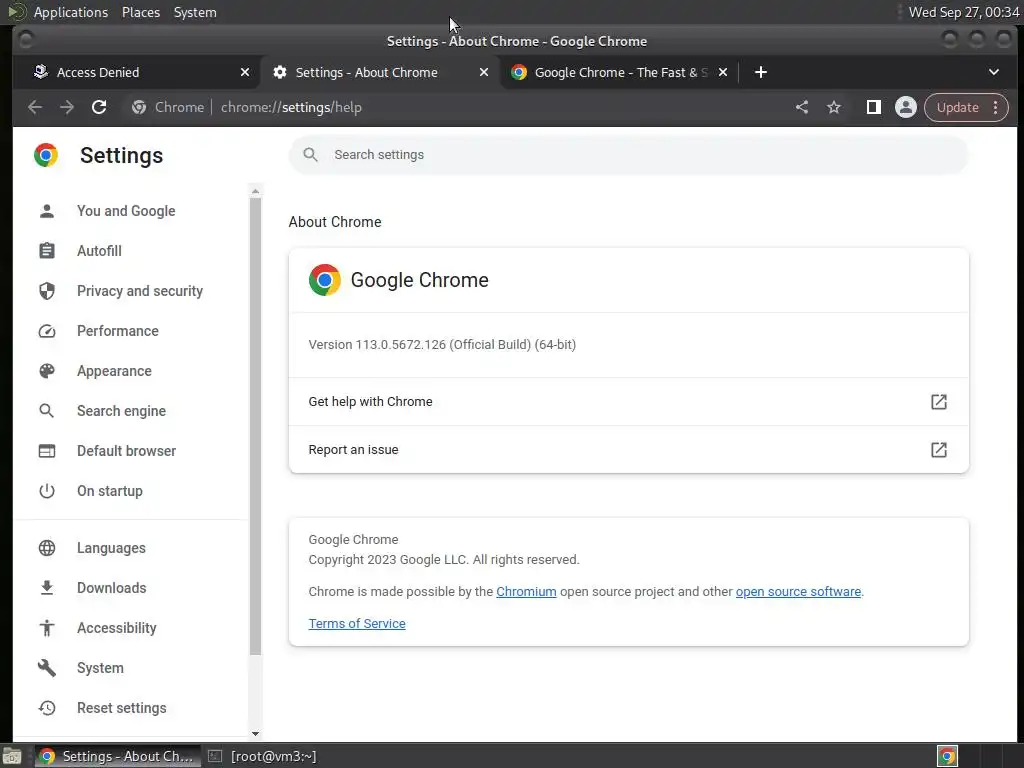
Task: Click the Report an issue row
Action: [x=628, y=449]
